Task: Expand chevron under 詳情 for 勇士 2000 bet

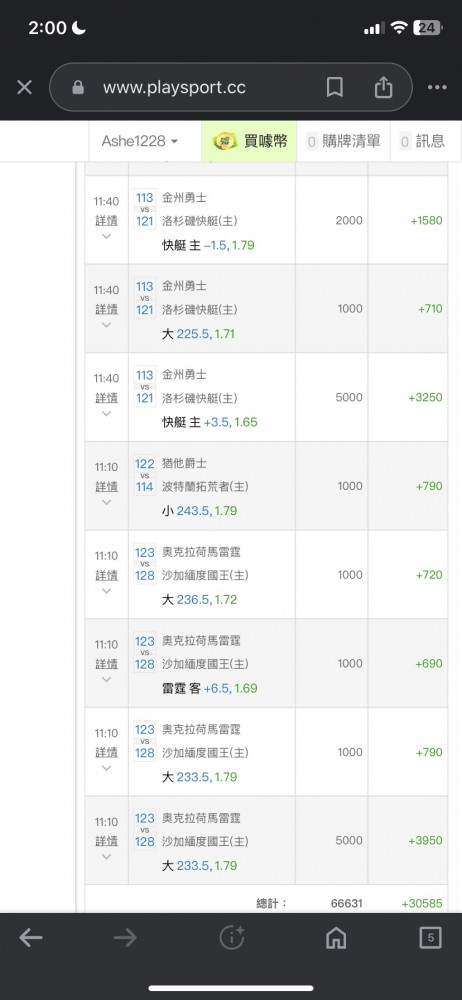Action: point(107,237)
